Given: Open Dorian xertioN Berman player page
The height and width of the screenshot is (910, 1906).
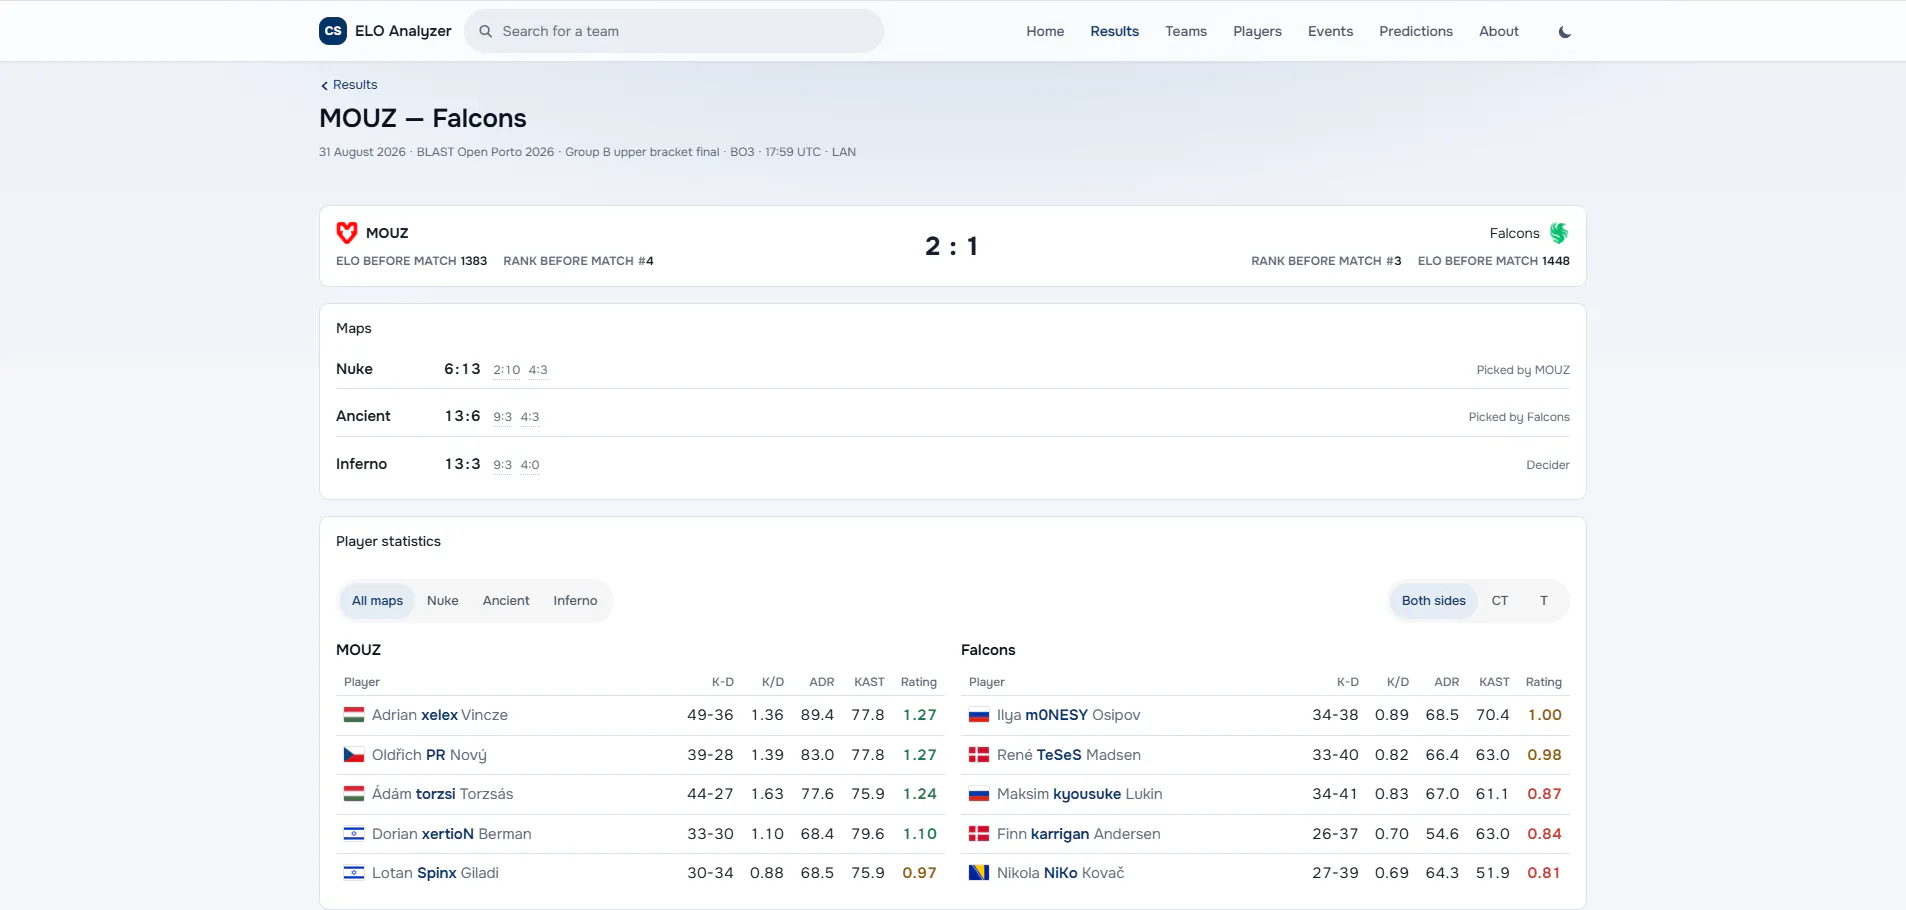Looking at the screenshot, I should (x=452, y=834).
